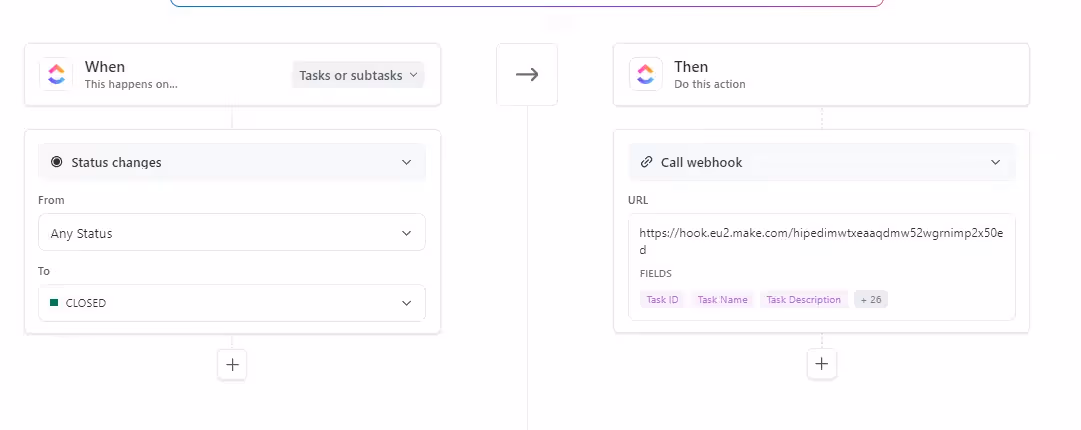The width and height of the screenshot is (1081, 430).
Task: Select the Task ID field tag
Action: click(x=662, y=299)
